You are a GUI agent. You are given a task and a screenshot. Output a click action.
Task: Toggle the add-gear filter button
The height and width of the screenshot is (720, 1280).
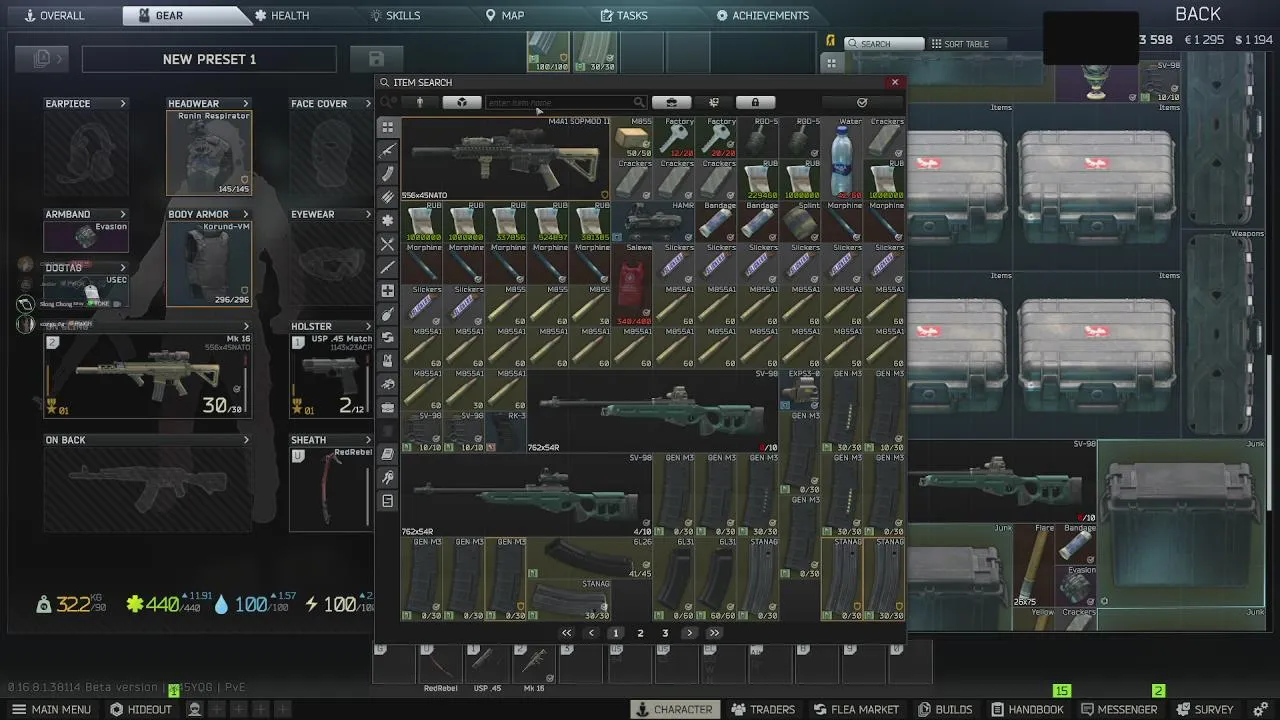(x=714, y=102)
